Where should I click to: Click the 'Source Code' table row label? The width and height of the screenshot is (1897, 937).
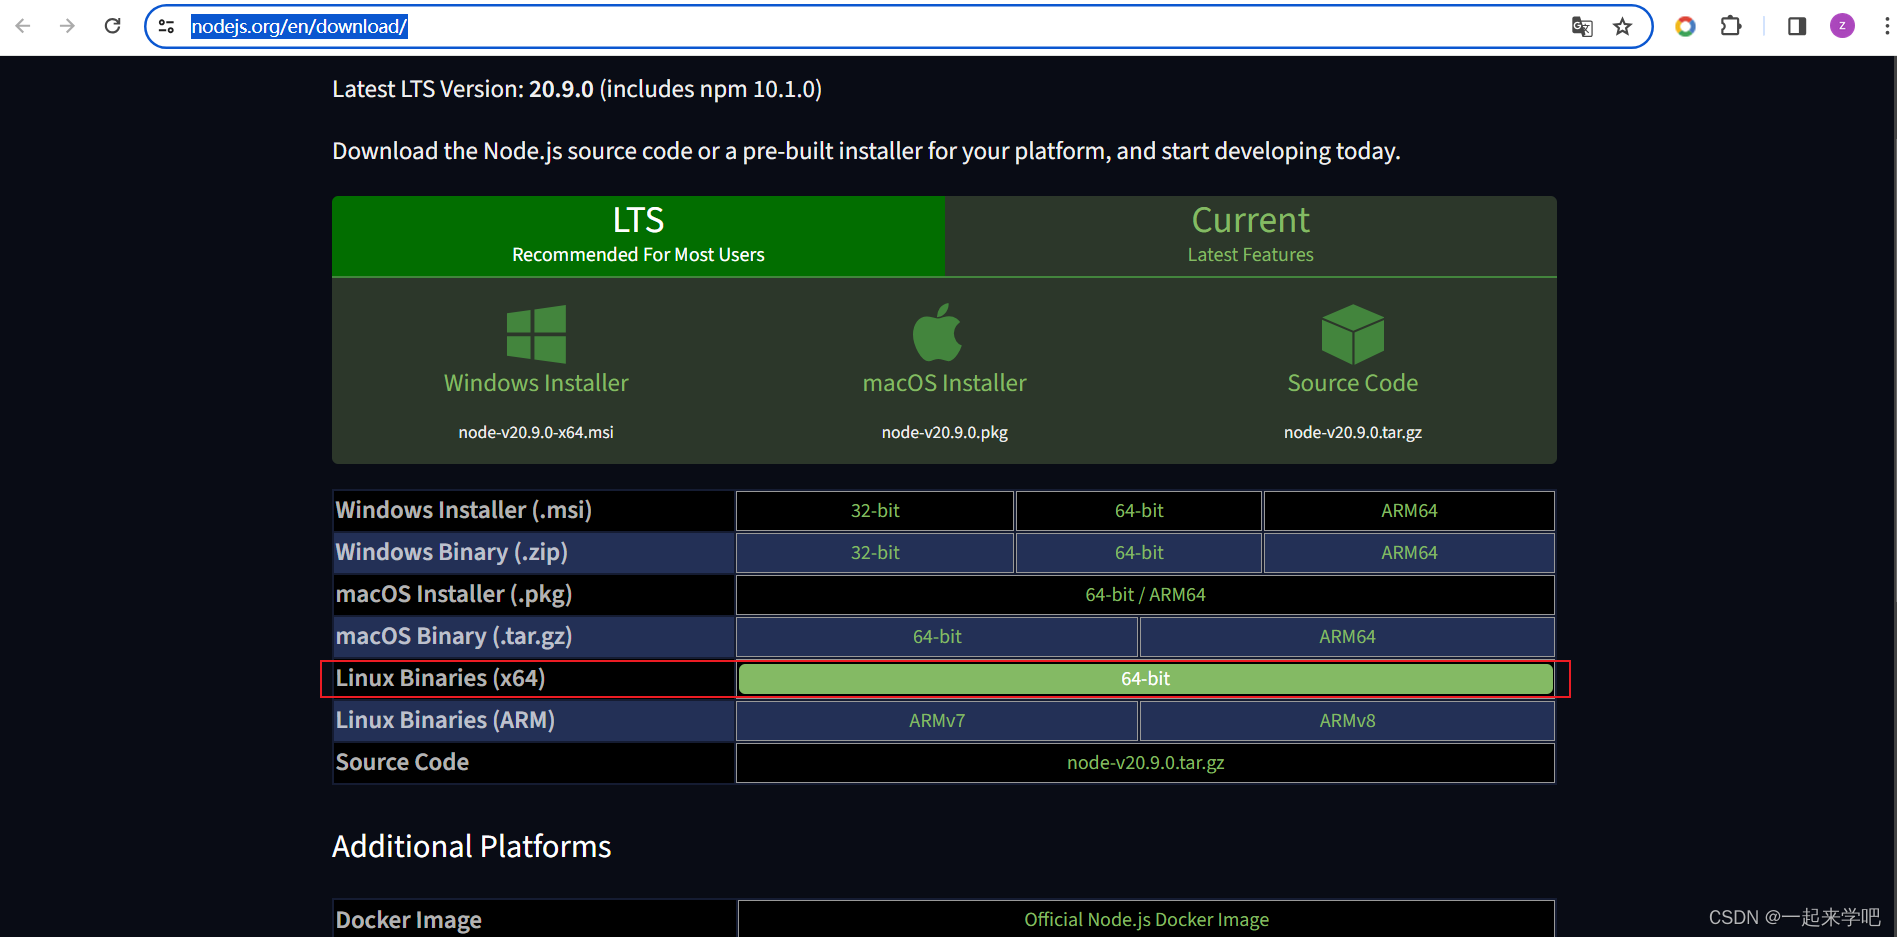[x=402, y=762]
